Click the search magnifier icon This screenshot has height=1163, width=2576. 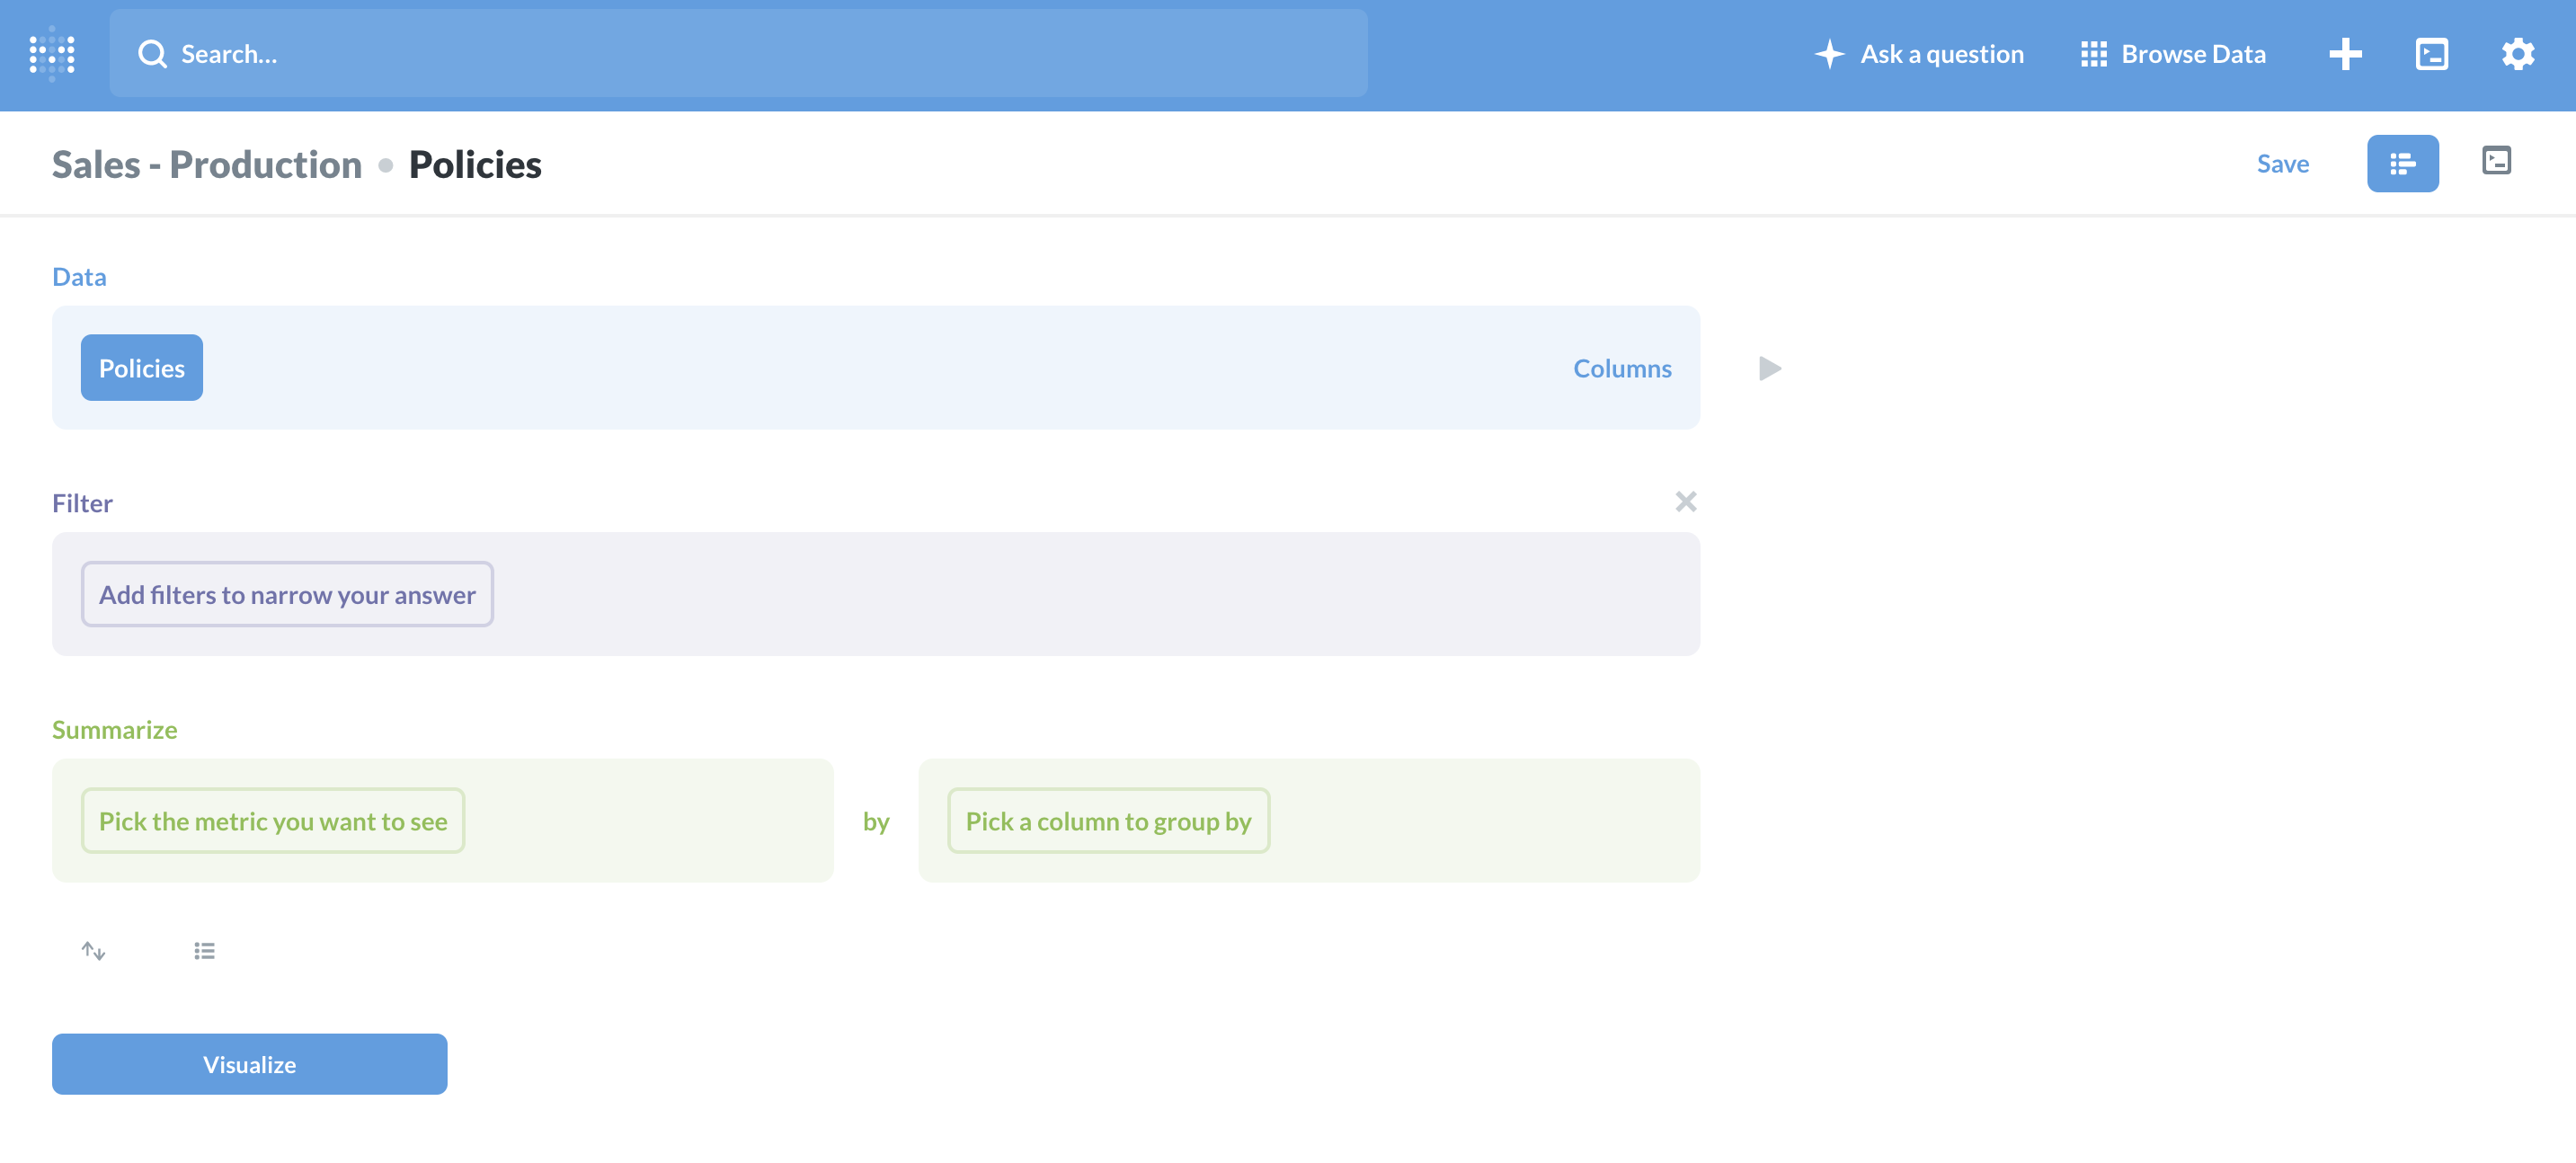[x=152, y=54]
